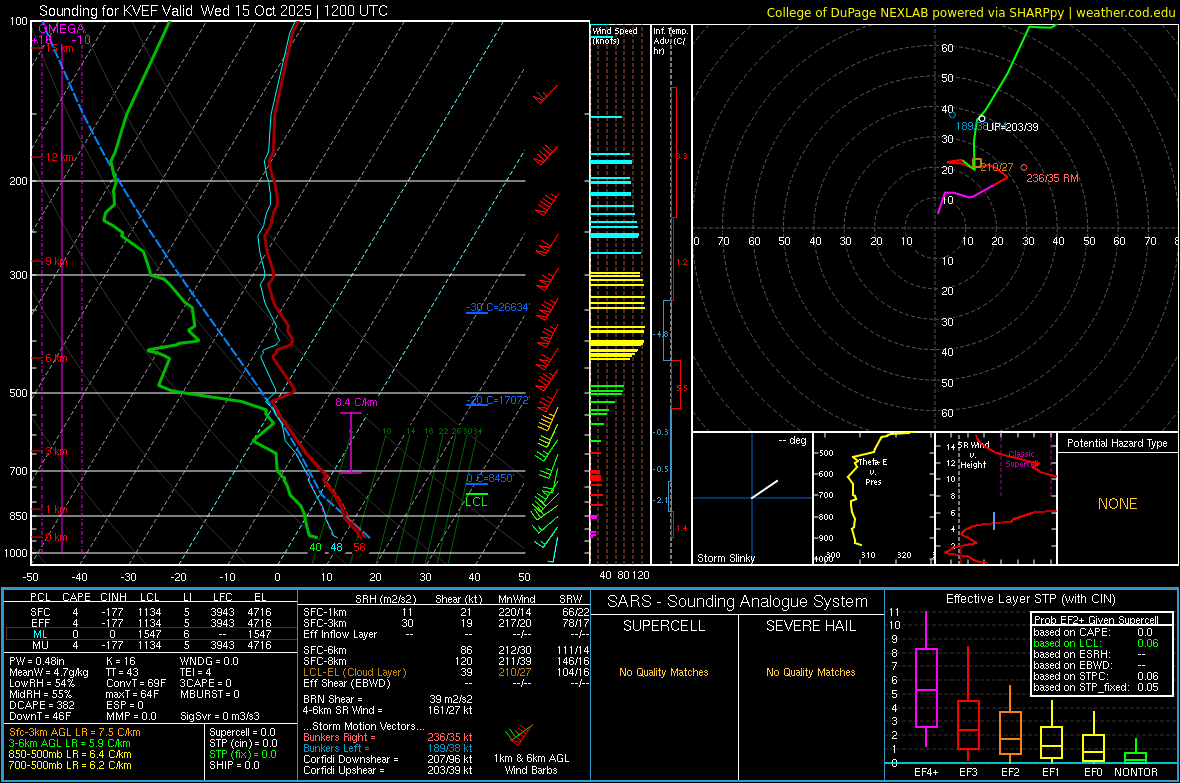Click the BRN Shear value line
Image resolution: width=1180 pixels, height=783 pixels.
click(388, 699)
